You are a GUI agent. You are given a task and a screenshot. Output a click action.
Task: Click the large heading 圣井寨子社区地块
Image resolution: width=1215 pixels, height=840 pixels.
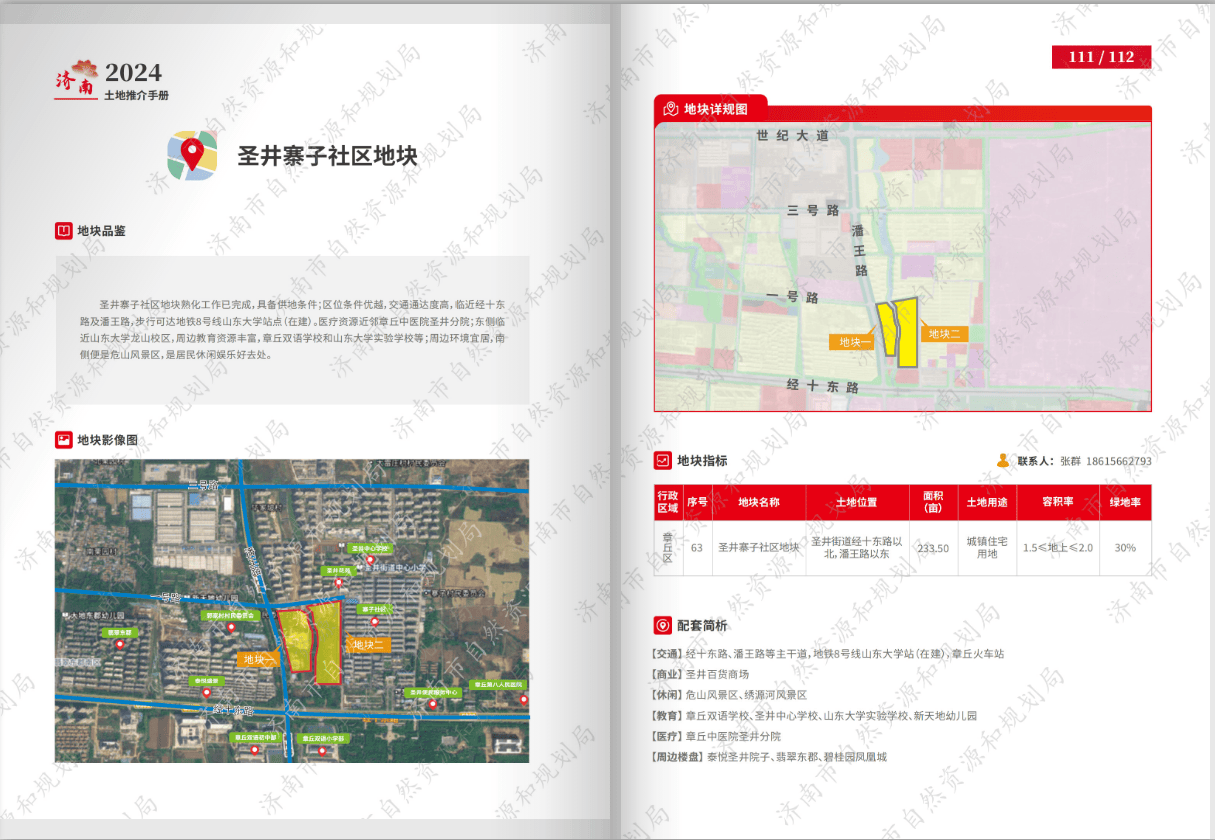[327, 156]
